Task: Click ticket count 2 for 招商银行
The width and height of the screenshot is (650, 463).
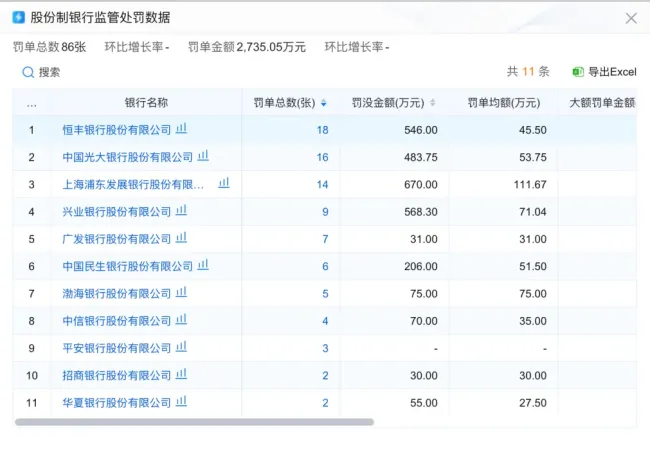Action: point(325,376)
